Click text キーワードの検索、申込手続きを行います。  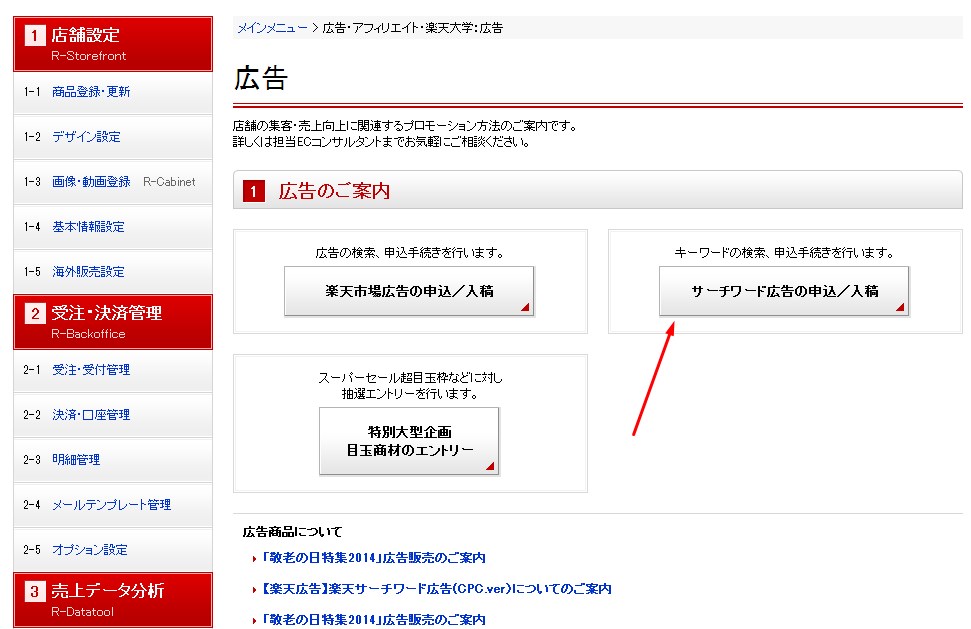point(784,253)
